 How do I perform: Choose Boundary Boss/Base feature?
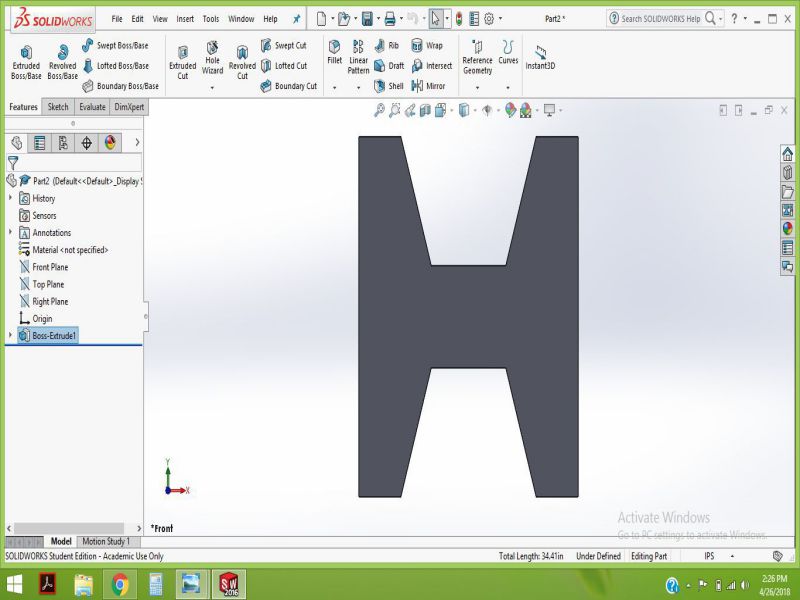(x=120, y=86)
